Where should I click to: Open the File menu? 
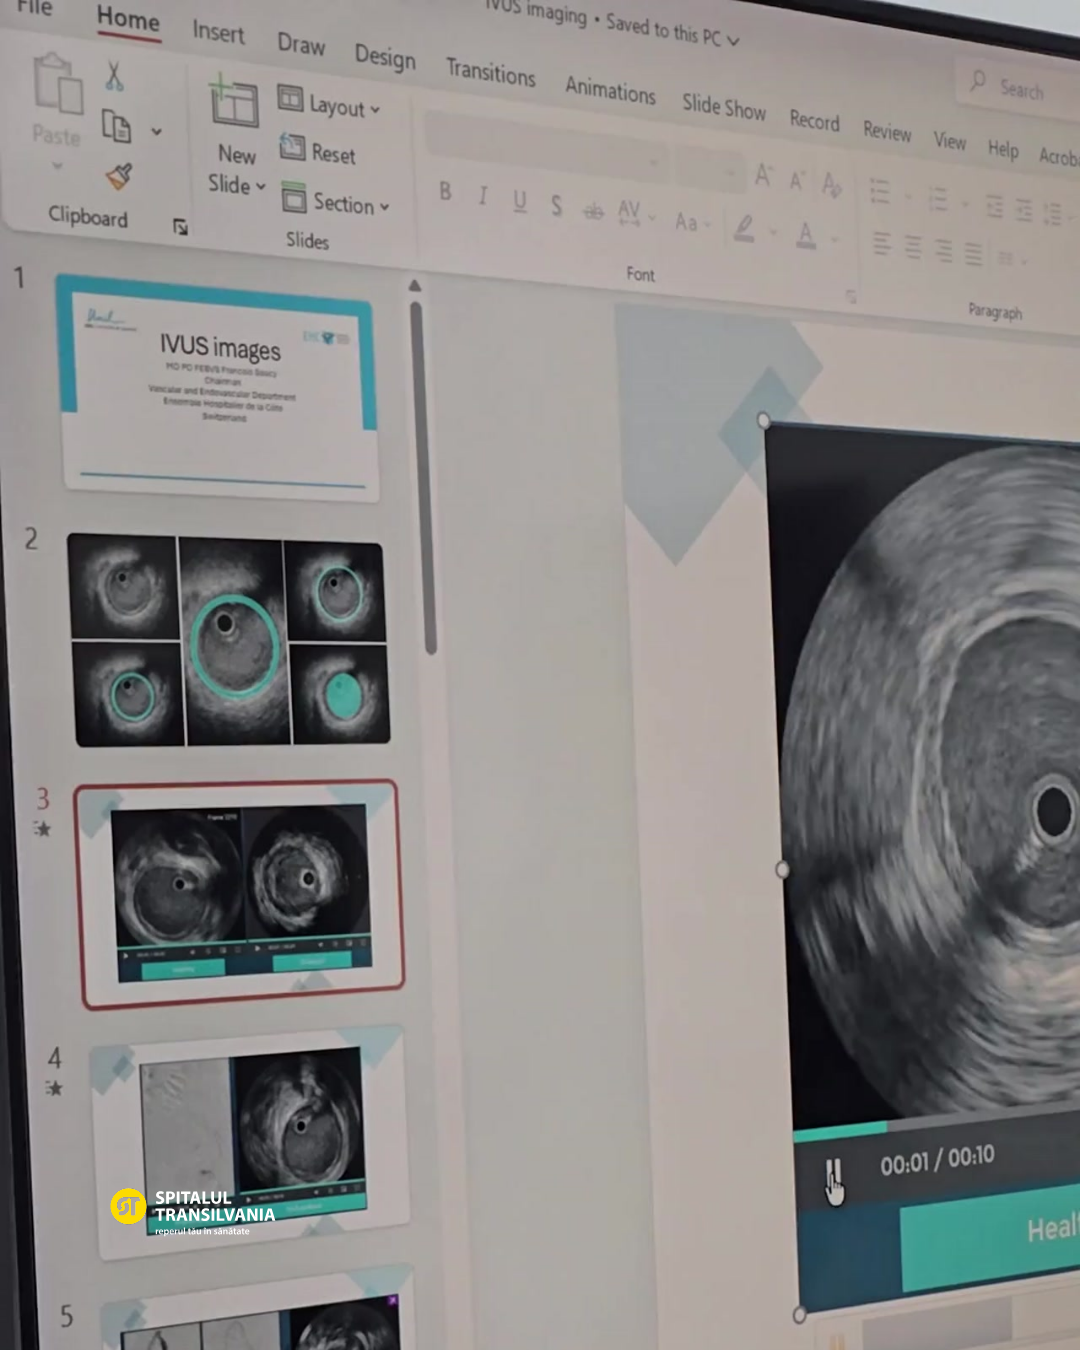tap(34, 8)
